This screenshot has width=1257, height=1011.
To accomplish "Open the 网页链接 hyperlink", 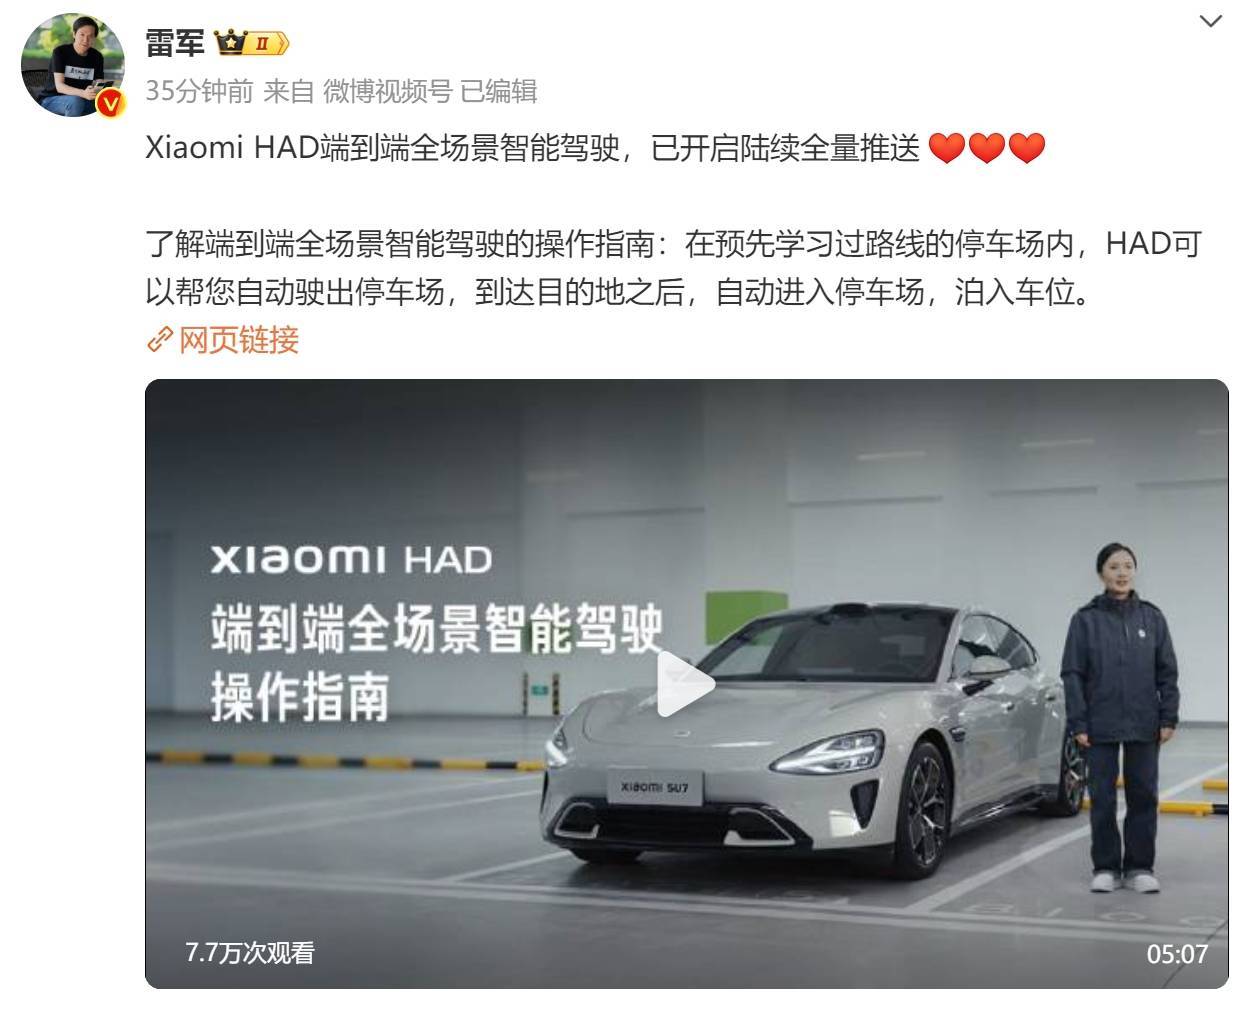I will tap(239, 340).
